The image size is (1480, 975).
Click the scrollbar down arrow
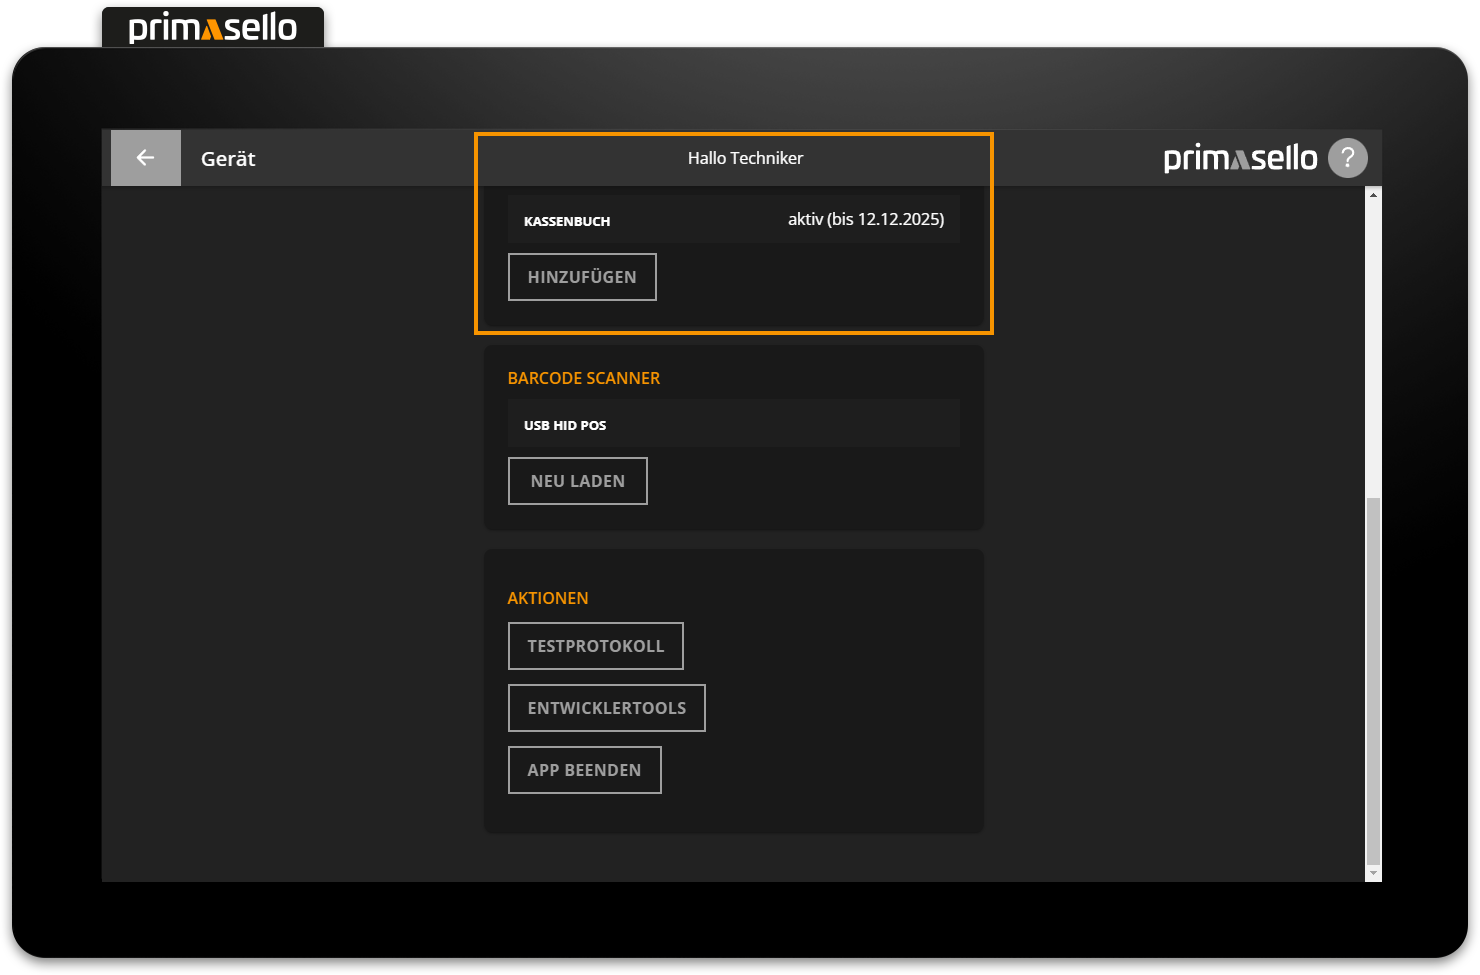[x=1373, y=873]
